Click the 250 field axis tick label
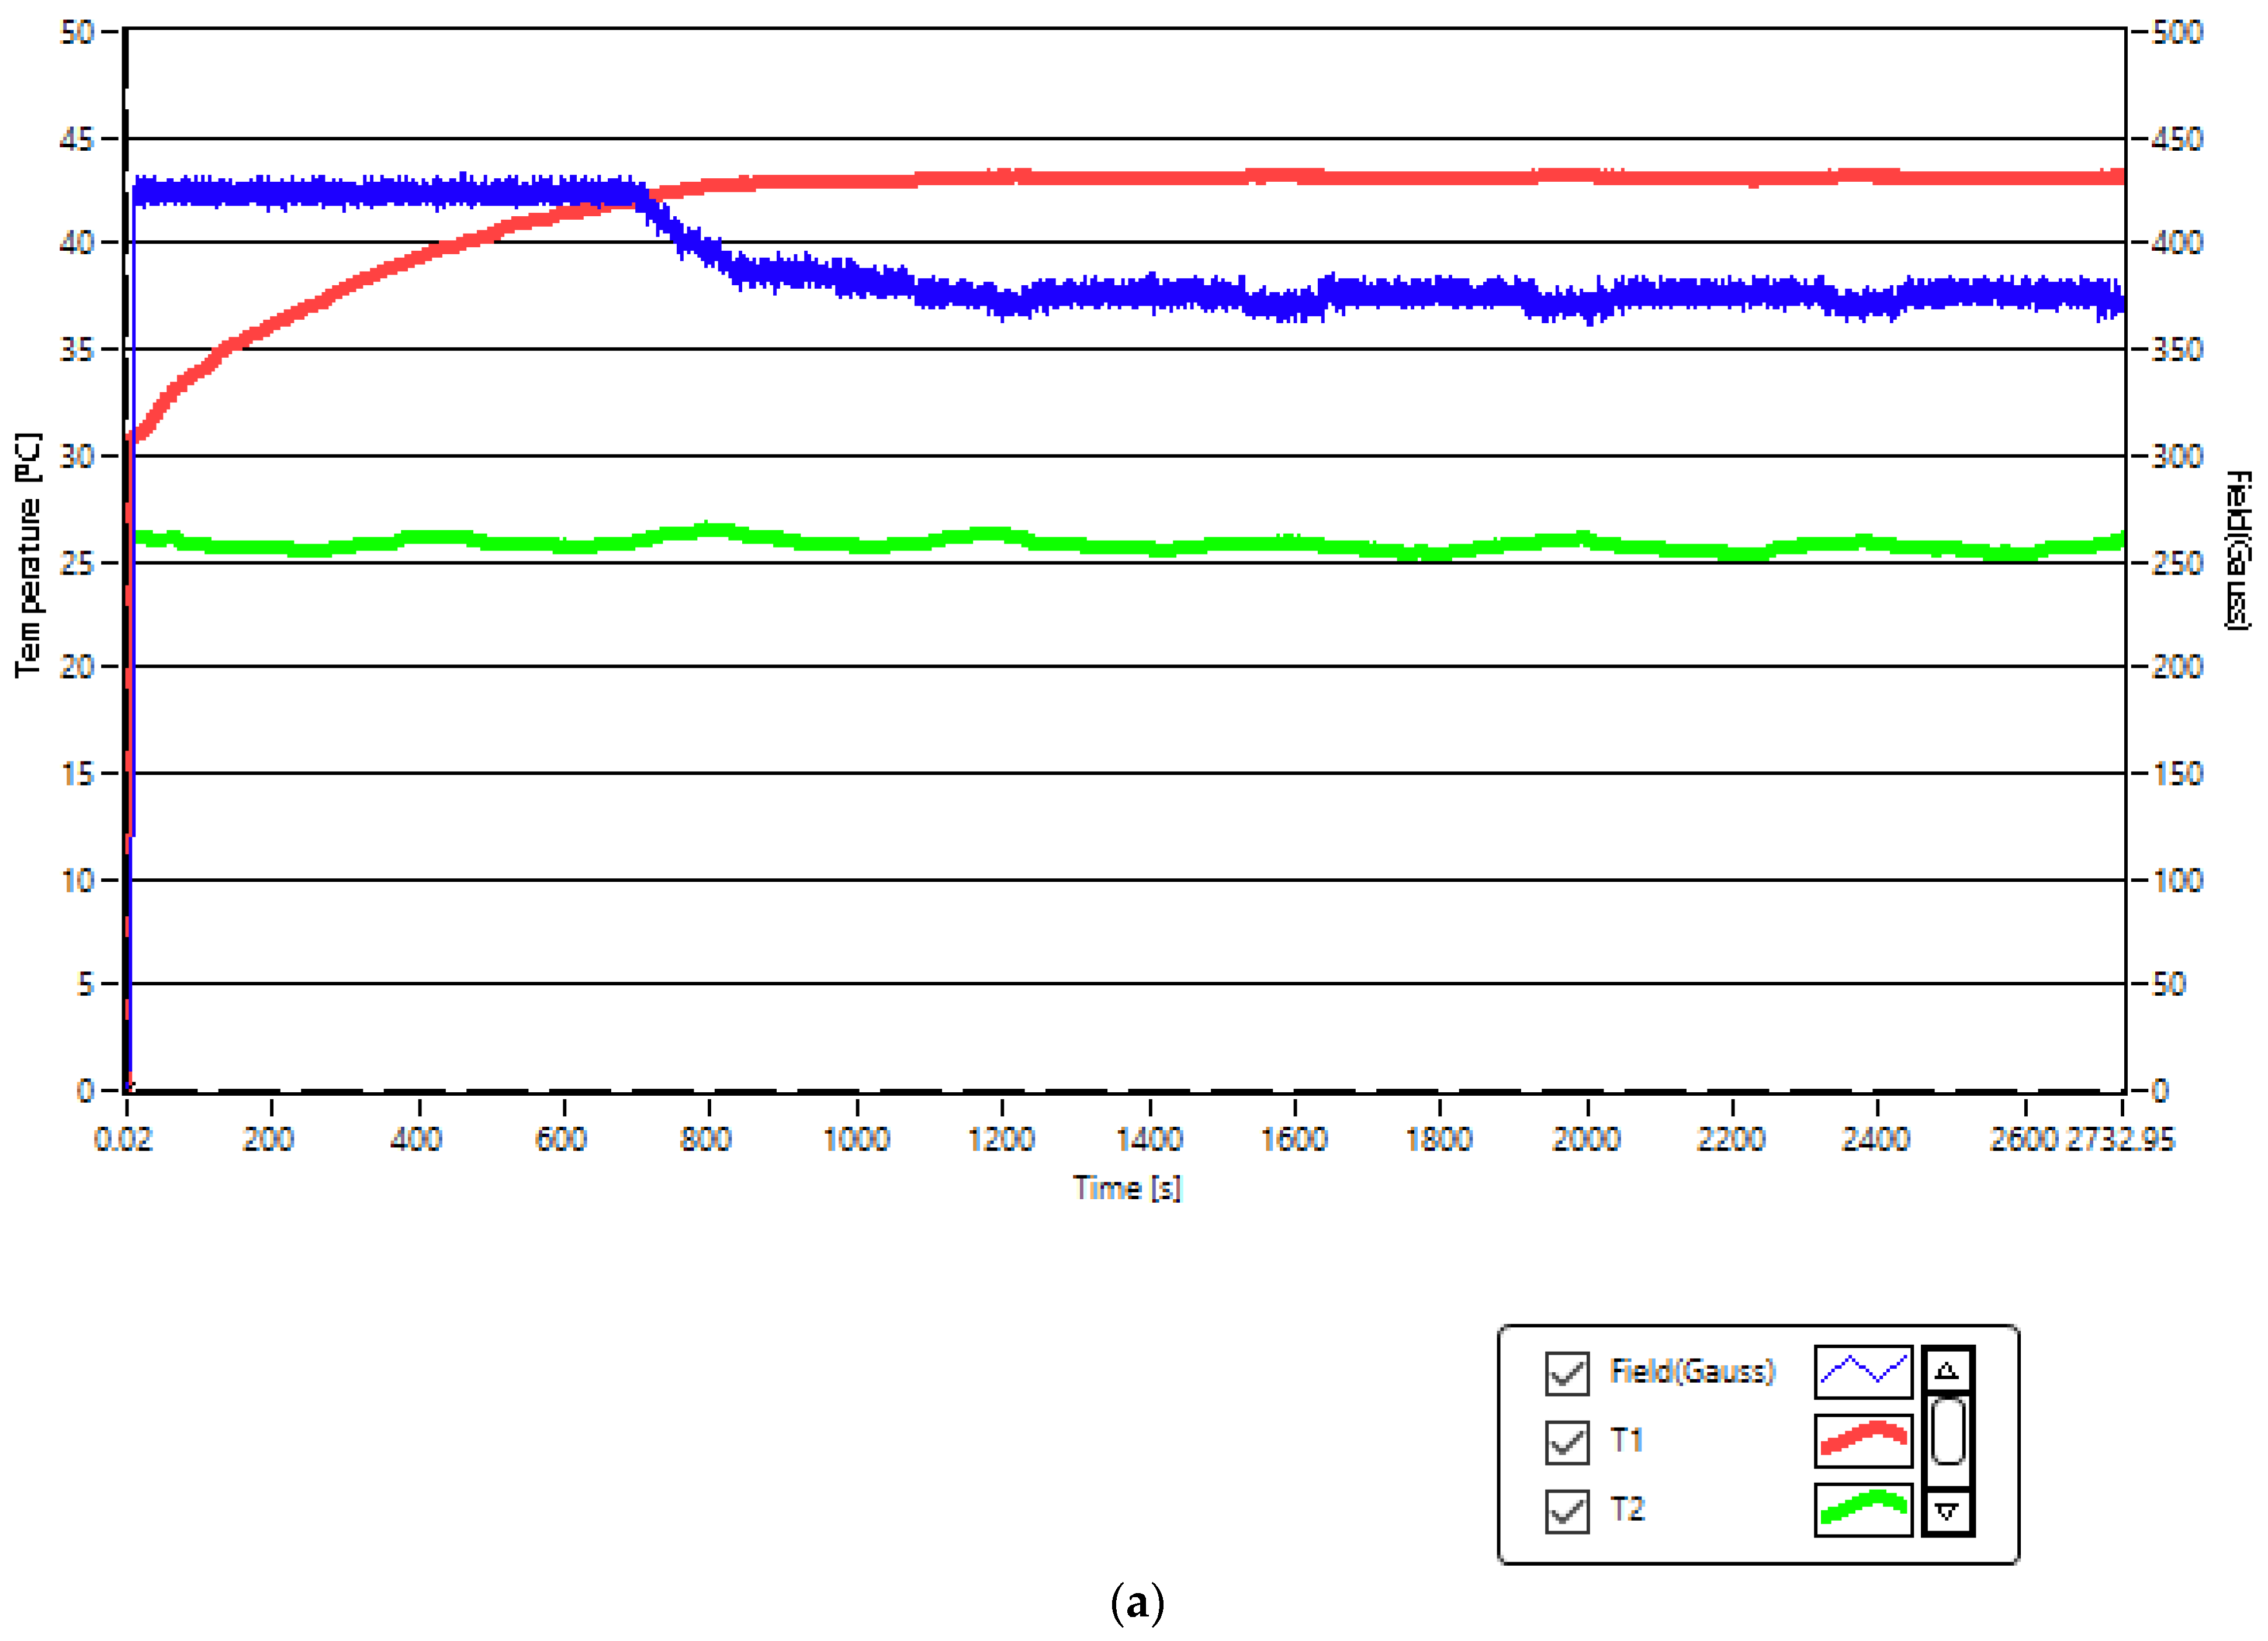Viewport: 2268px width, 1641px height. click(2177, 563)
